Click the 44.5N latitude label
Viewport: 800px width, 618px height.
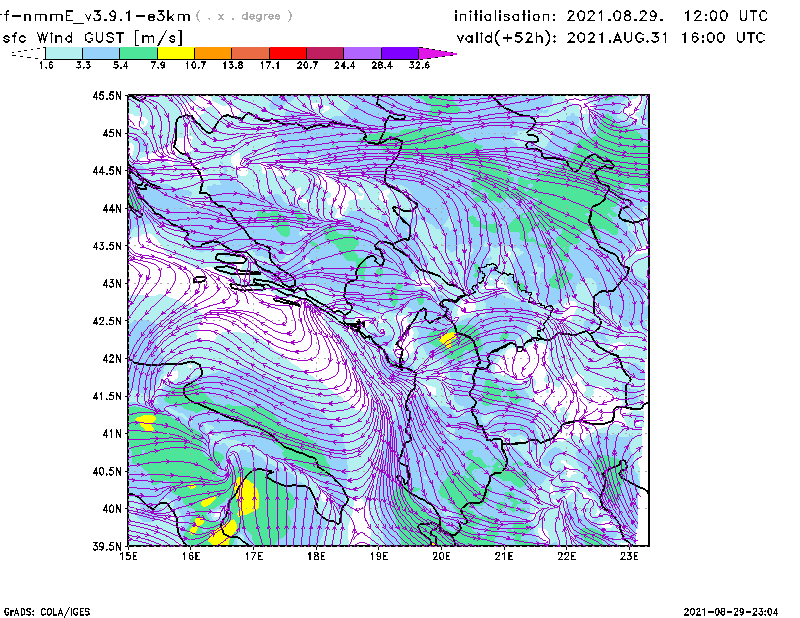(108, 170)
